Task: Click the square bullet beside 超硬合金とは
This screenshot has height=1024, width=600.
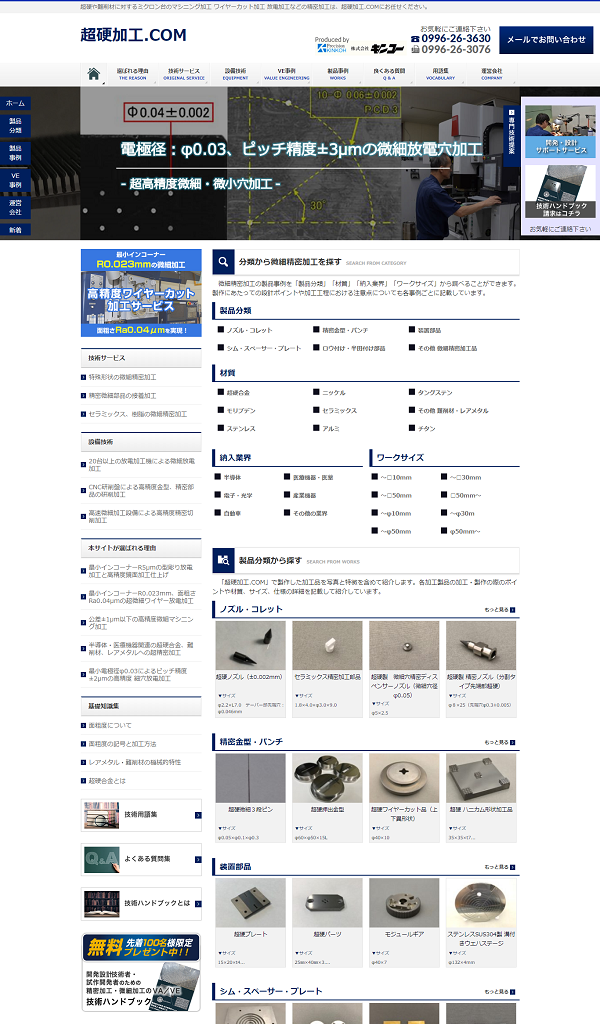Action: pyautogui.click(x=84, y=781)
